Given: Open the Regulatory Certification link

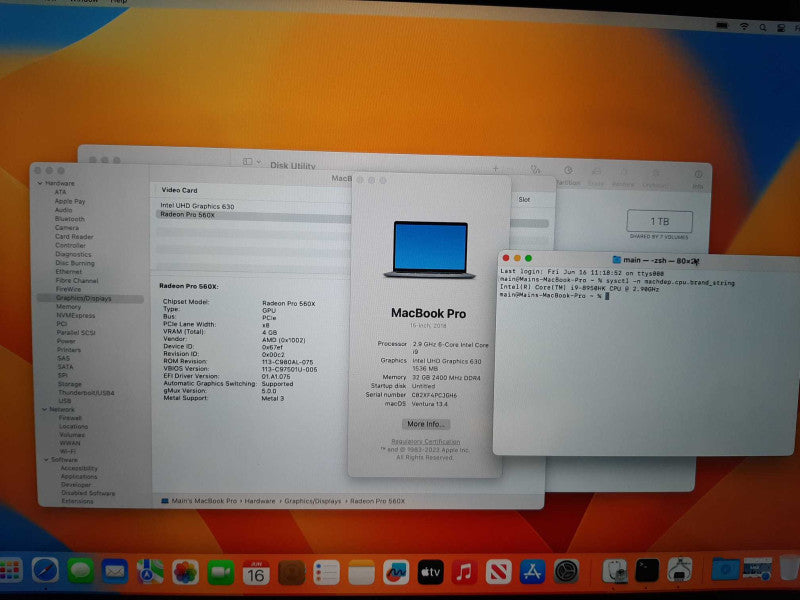Looking at the screenshot, I should click(426, 442).
